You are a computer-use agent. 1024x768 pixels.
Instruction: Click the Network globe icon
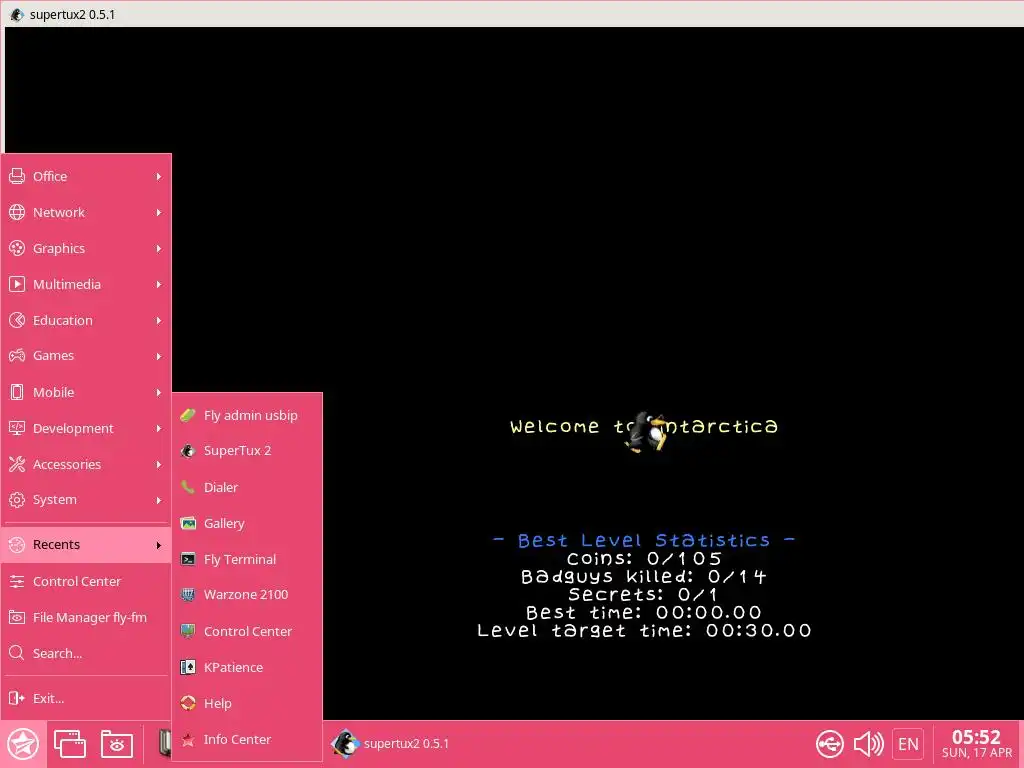[x=17, y=212]
